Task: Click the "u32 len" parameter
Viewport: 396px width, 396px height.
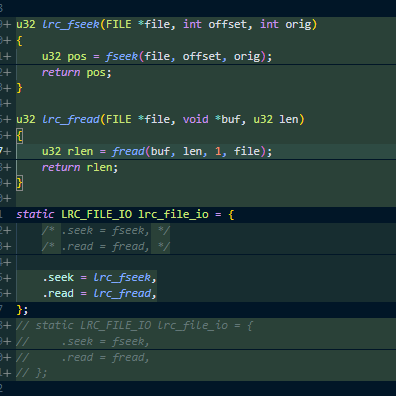Action: (275, 119)
